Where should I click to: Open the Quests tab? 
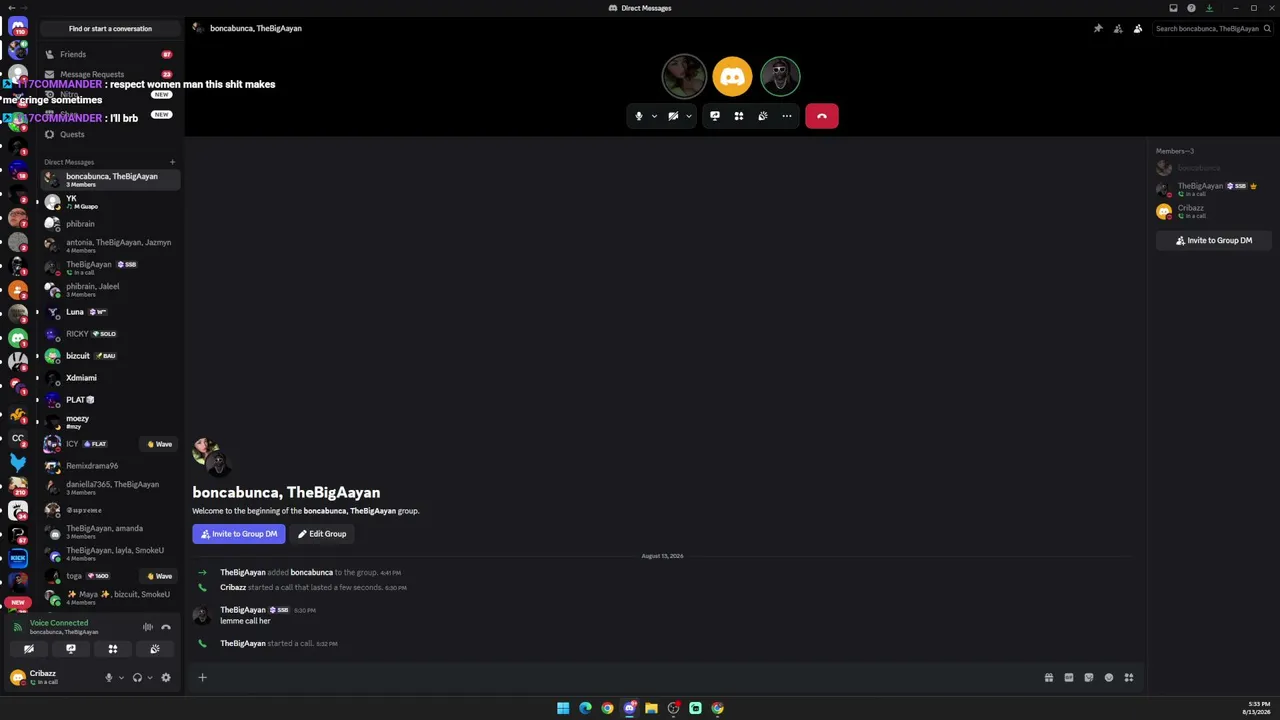pos(108,134)
